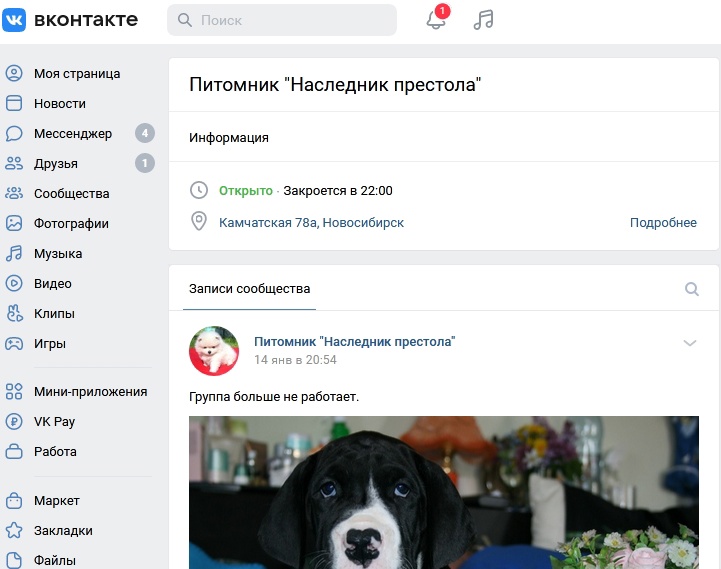The width and height of the screenshot is (721, 569).
Task: Open the notifications bell icon
Action: pos(436,20)
